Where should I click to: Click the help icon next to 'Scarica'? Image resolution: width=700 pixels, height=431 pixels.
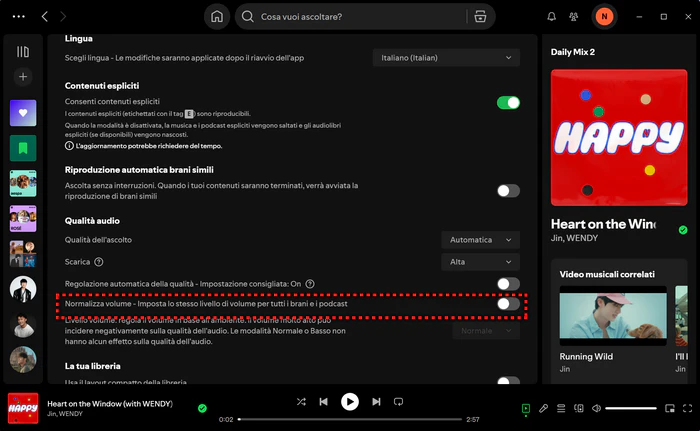tap(99, 262)
